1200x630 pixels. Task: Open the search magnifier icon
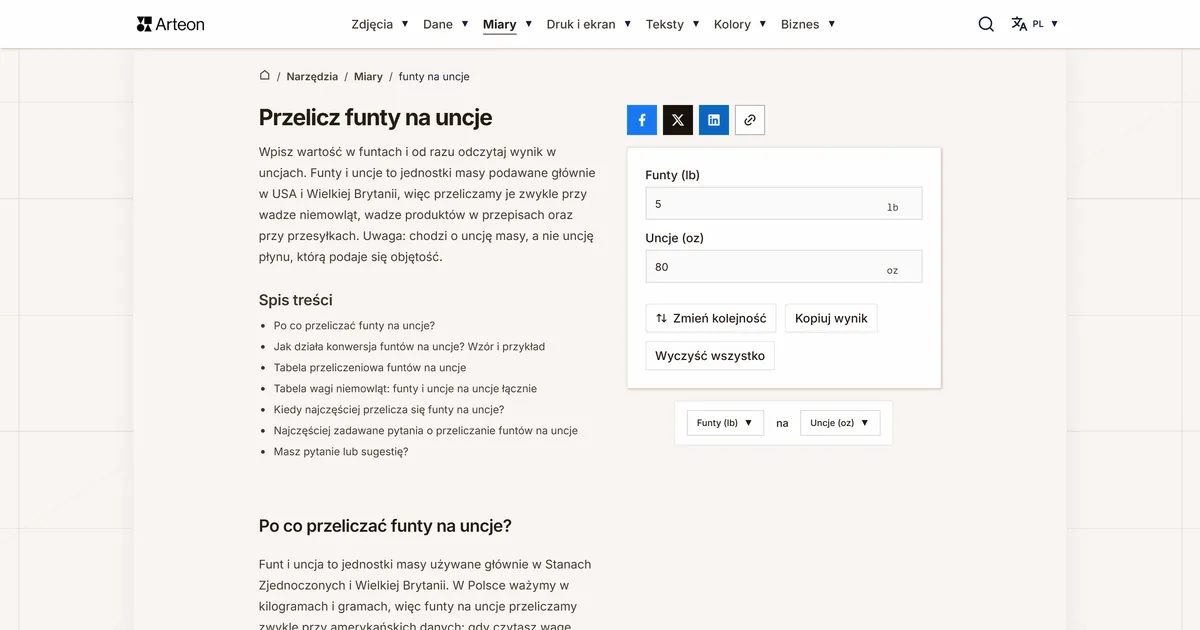pyautogui.click(x=986, y=24)
